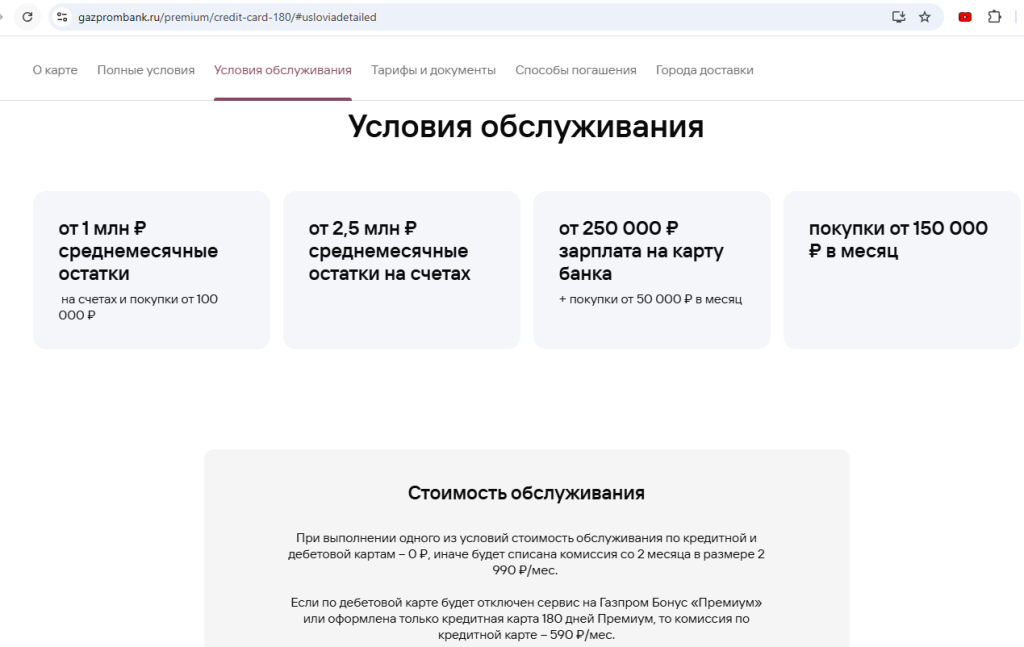Screen dimensions: 1024x647
Task: Click the от 2,5 млн ₽ остатки card
Action: tap(401, 270)
